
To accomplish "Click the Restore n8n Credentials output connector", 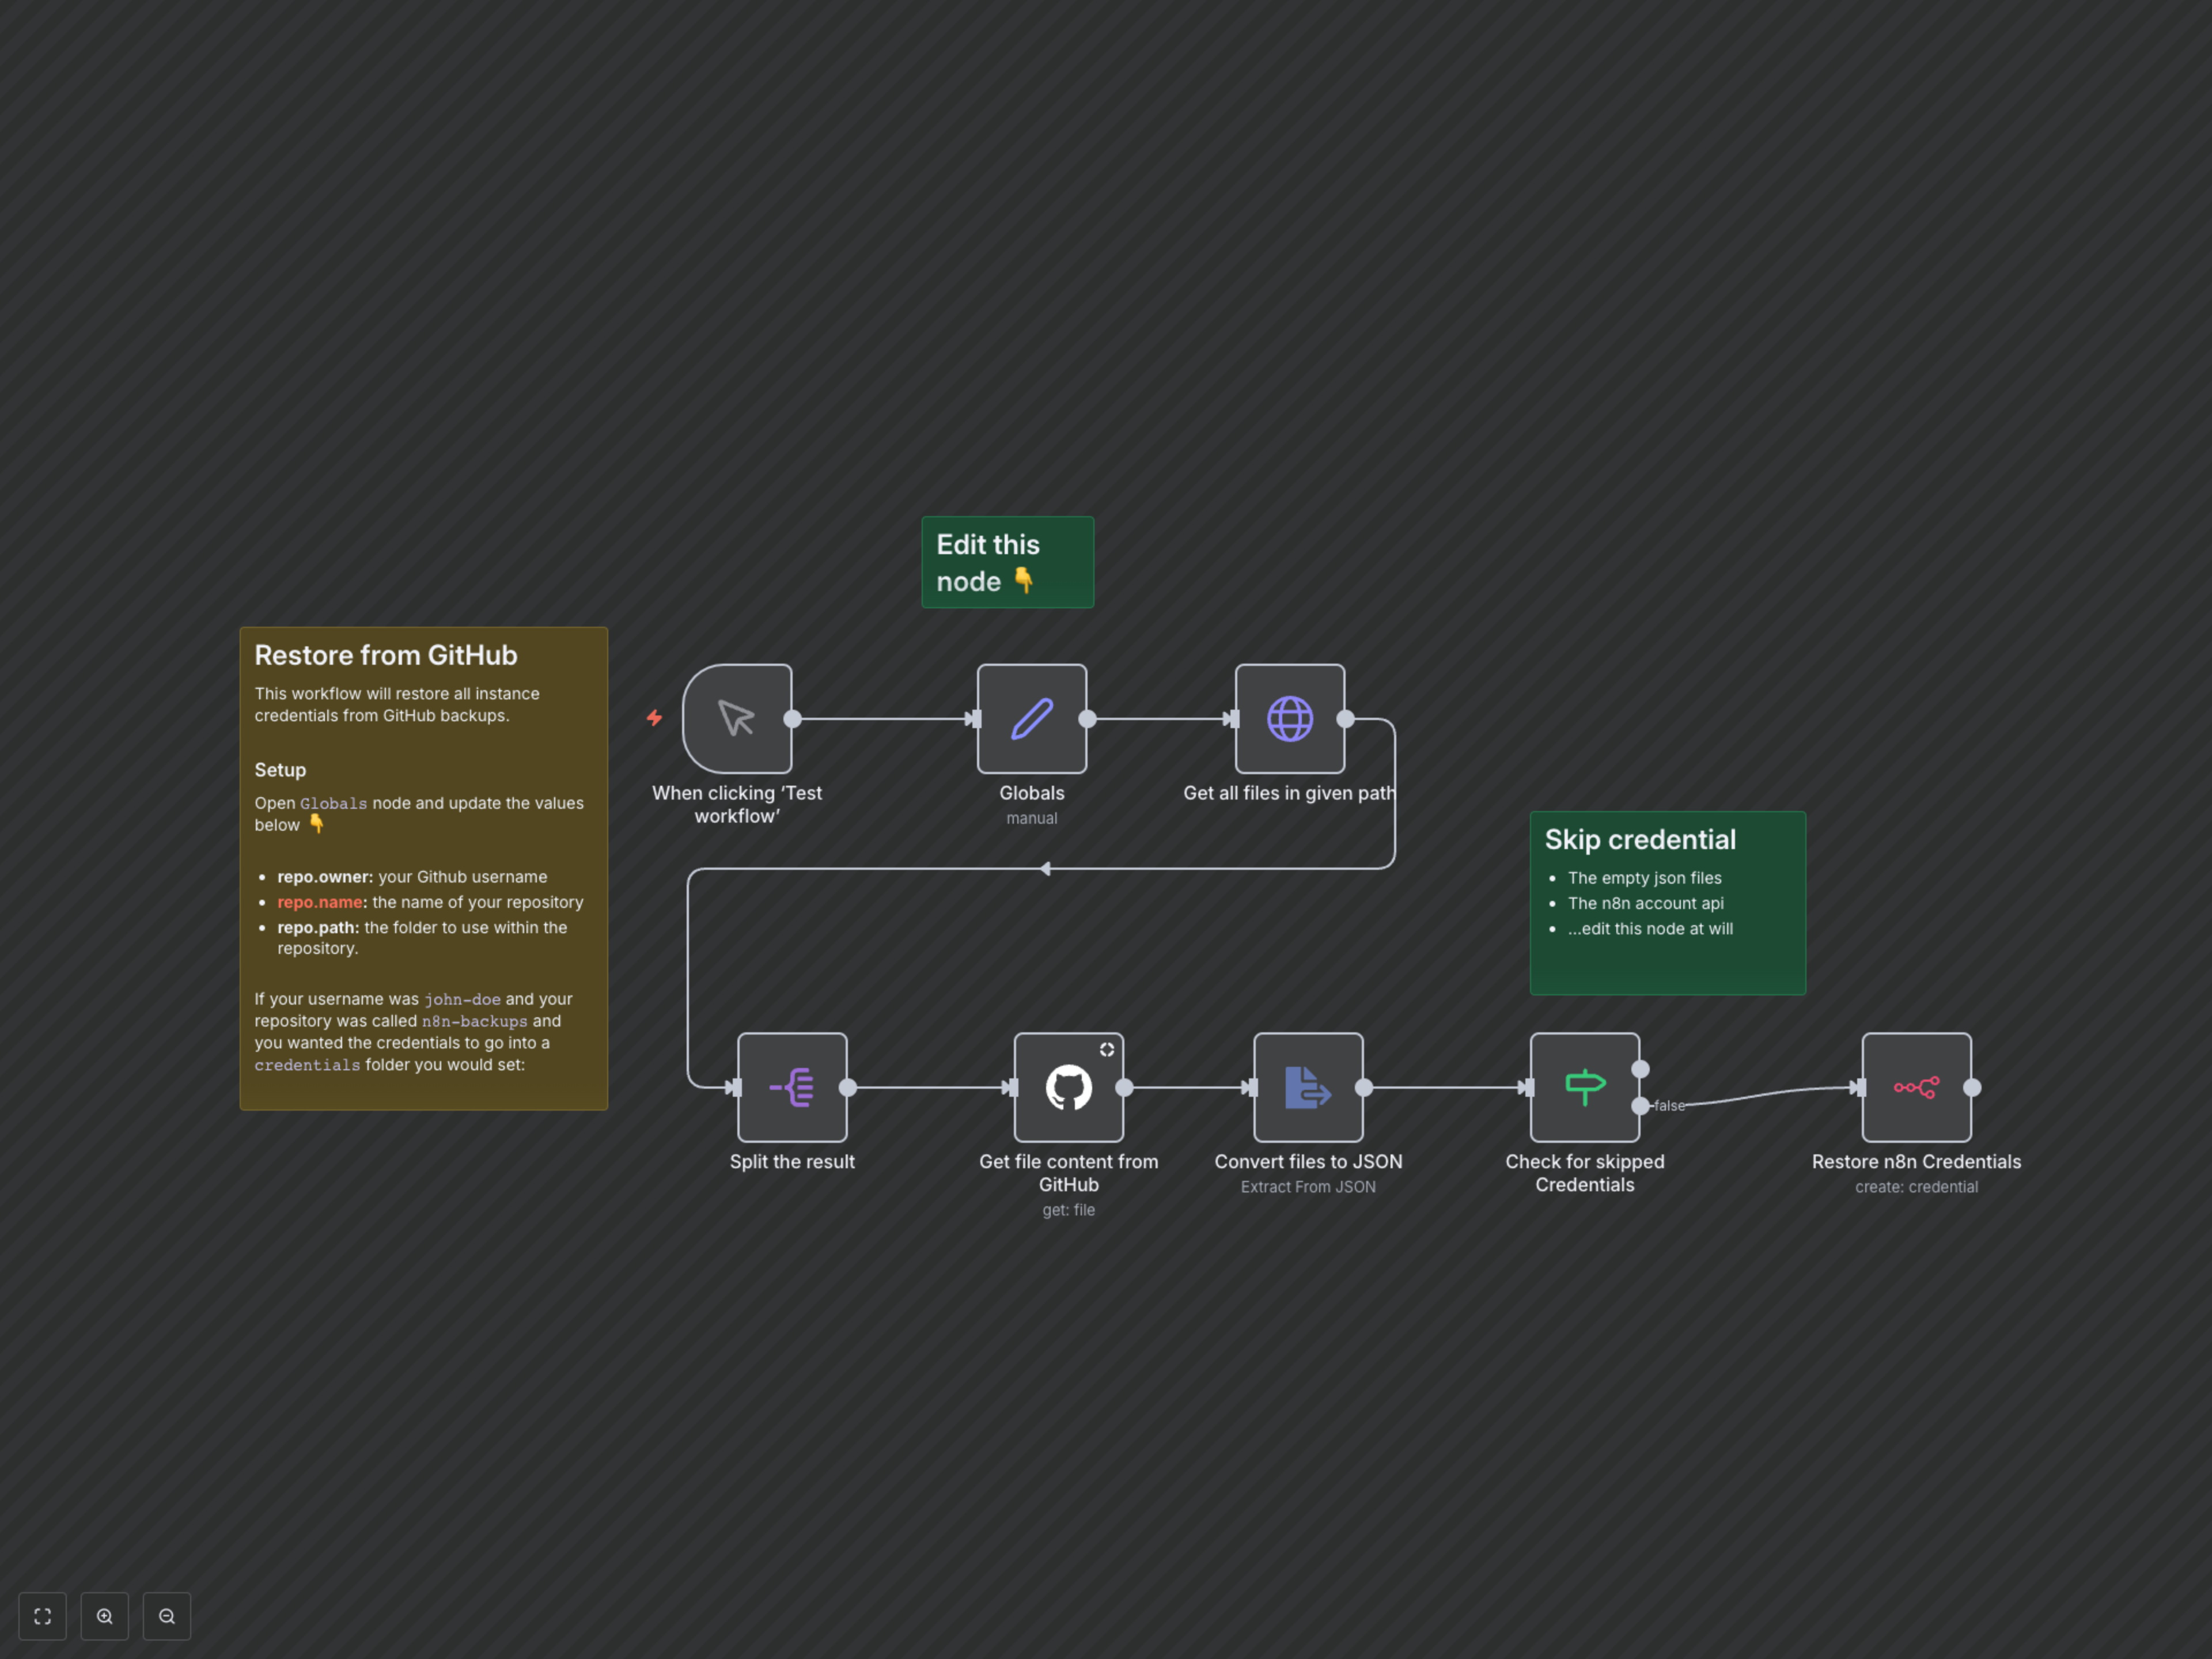I will 1972,1087.
